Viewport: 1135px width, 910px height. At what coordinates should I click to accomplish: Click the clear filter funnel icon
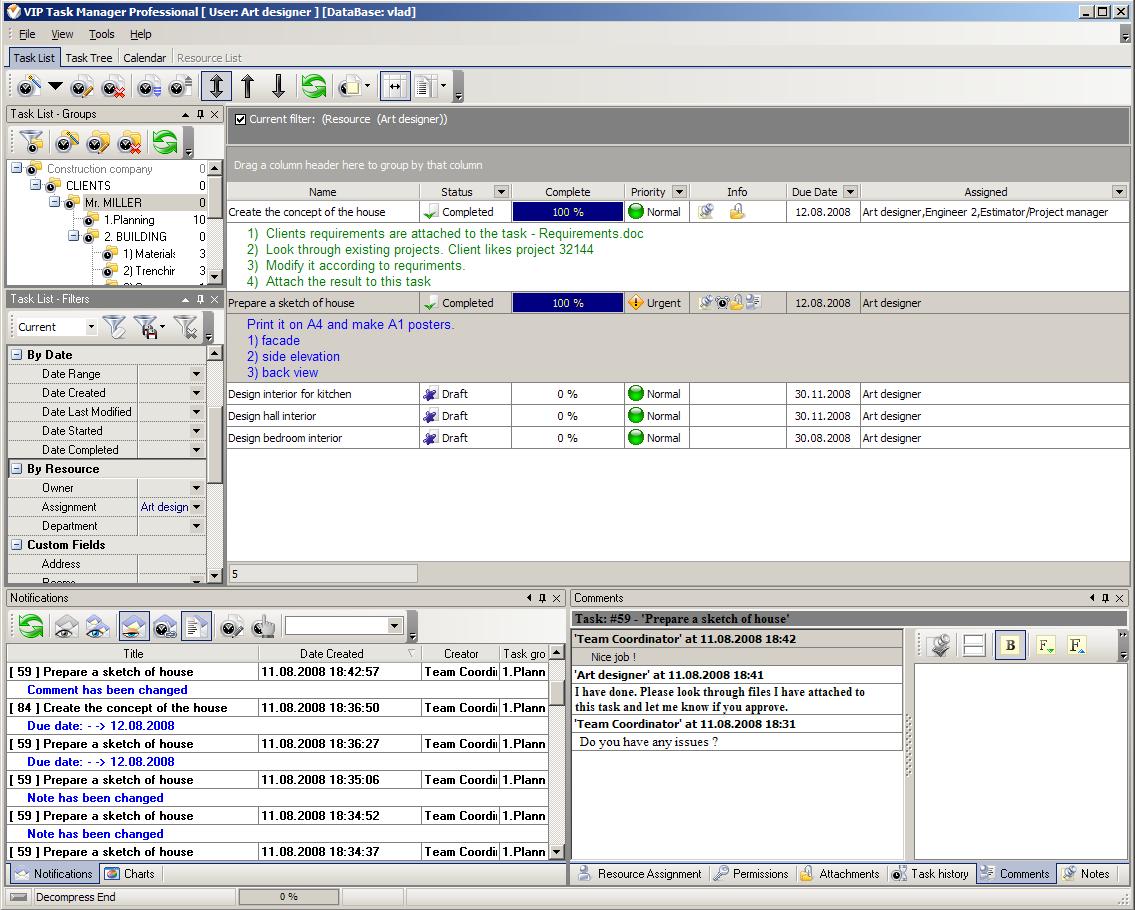(x=185, y=327)
